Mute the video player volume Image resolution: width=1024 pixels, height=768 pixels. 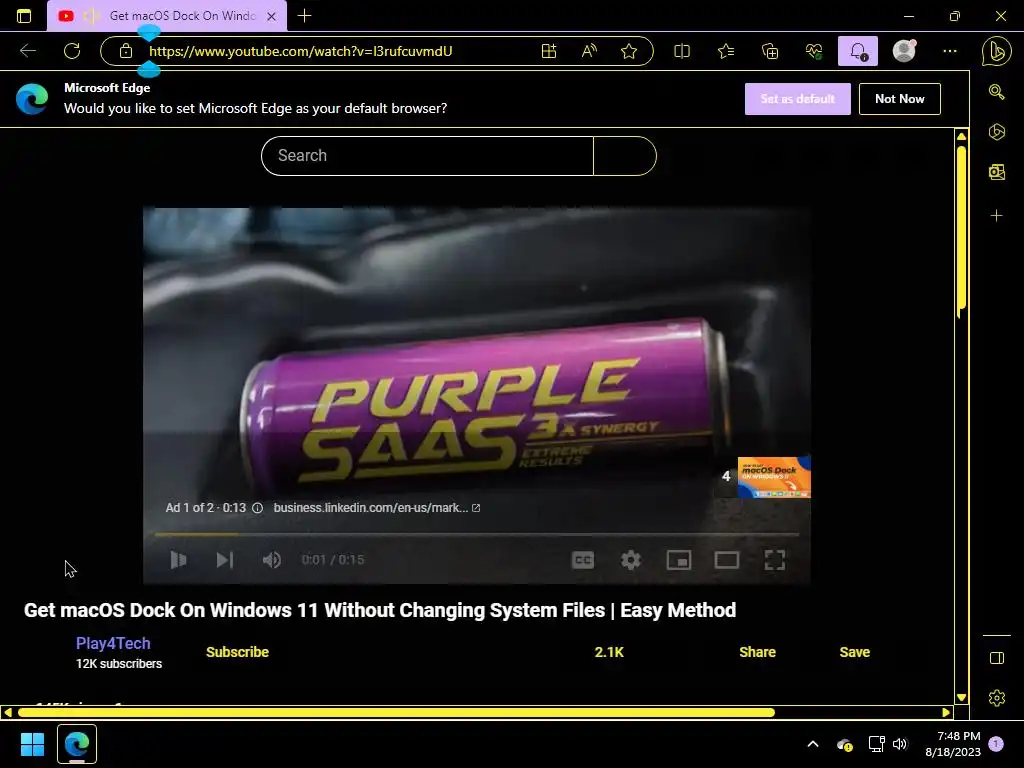pyautogui.click(x=272, y=560)
